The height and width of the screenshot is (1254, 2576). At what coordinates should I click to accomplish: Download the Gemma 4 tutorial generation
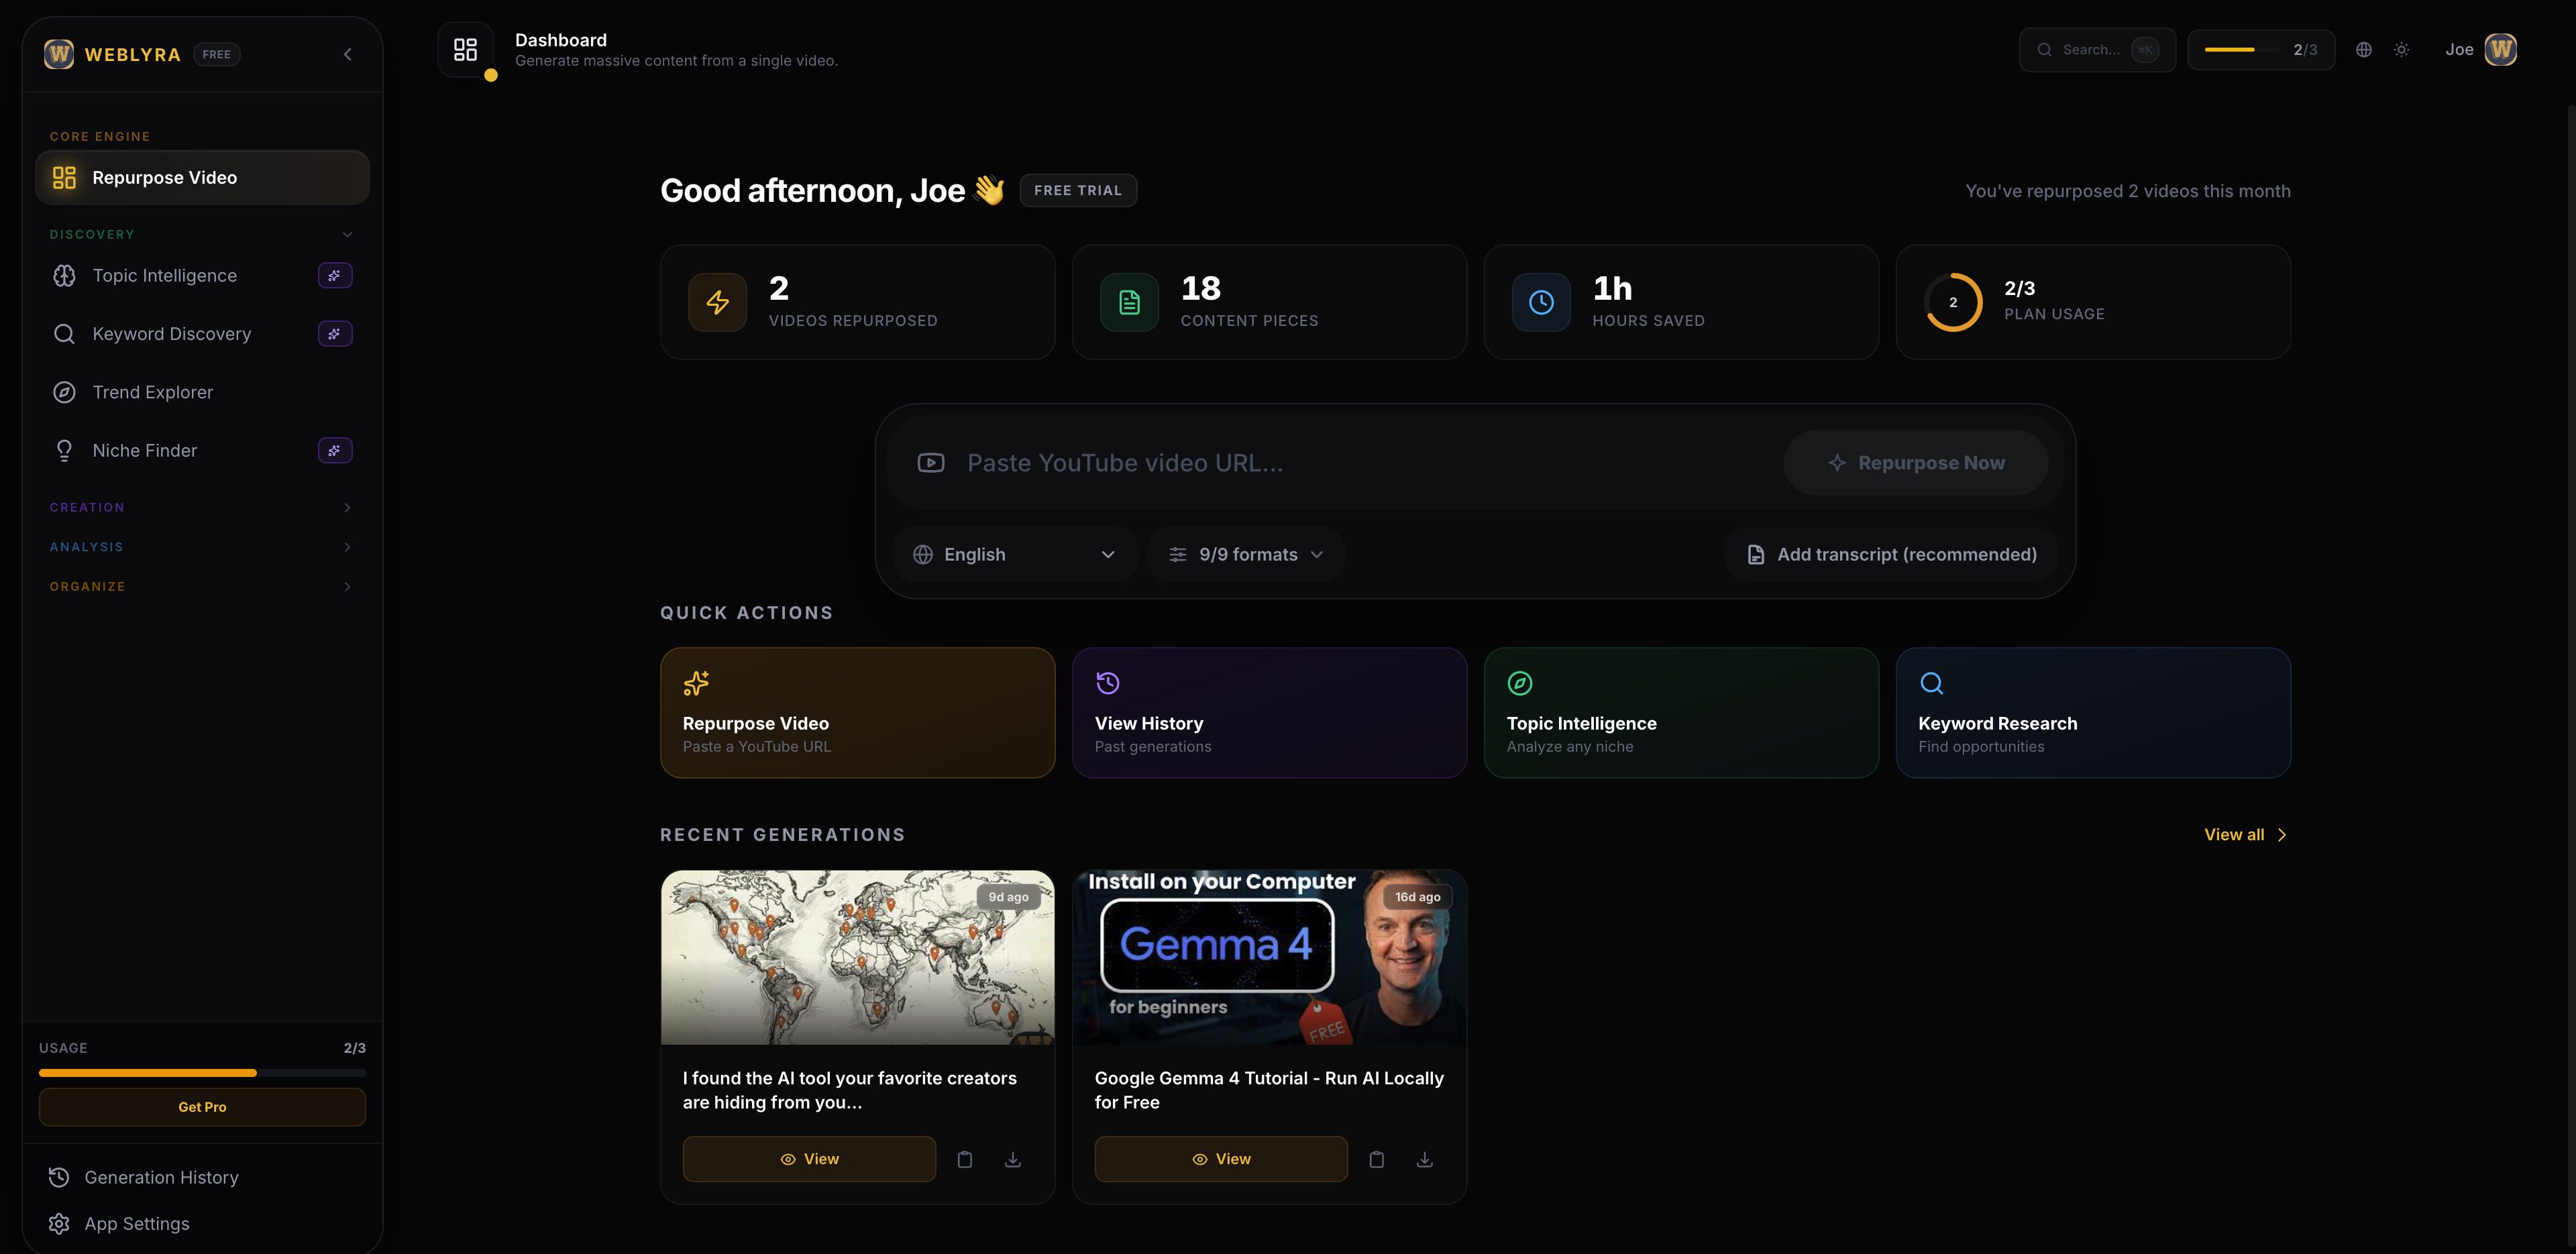tap(1424, 1159)
